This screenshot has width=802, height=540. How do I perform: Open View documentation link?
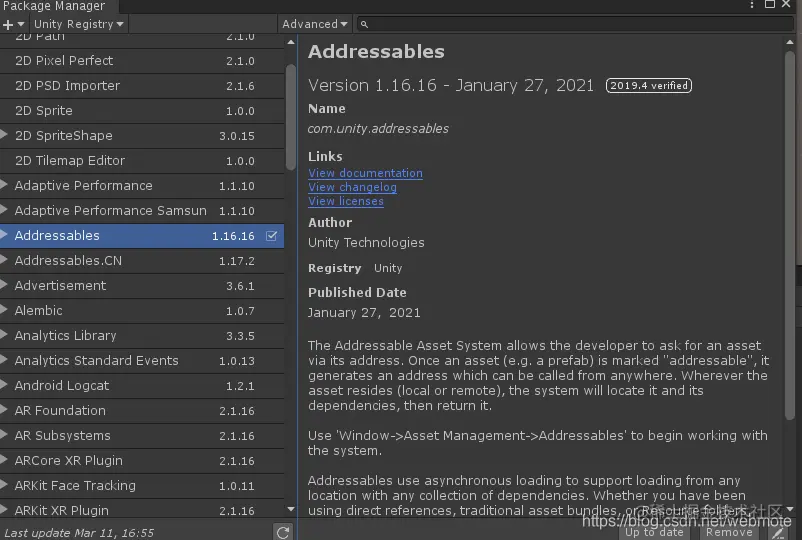click(x=365, y=173)
